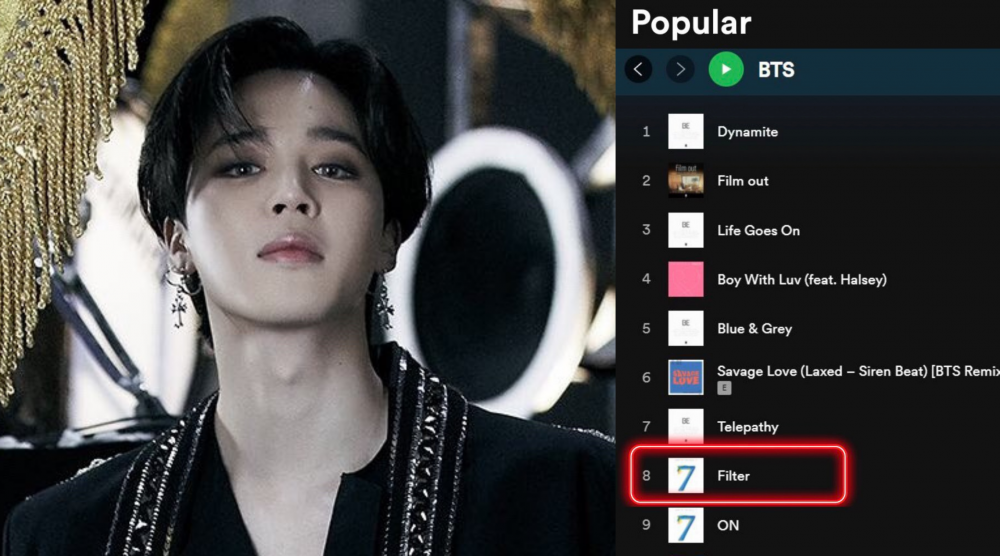Screen dimensions: 1000x556
Task: Play the track Dynamite
Action: (x=747, y=132)
